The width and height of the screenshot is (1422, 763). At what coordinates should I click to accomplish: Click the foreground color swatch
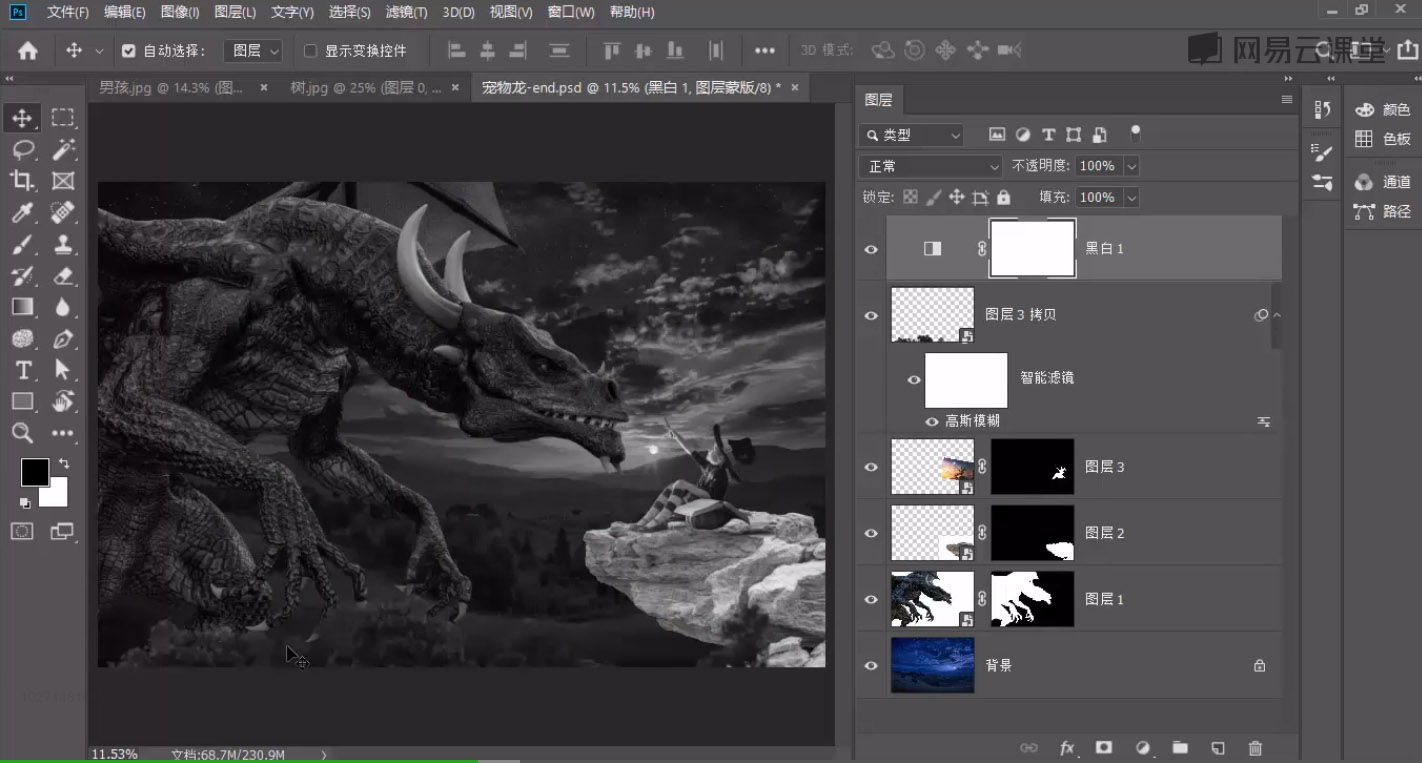(x=35, y=472)
